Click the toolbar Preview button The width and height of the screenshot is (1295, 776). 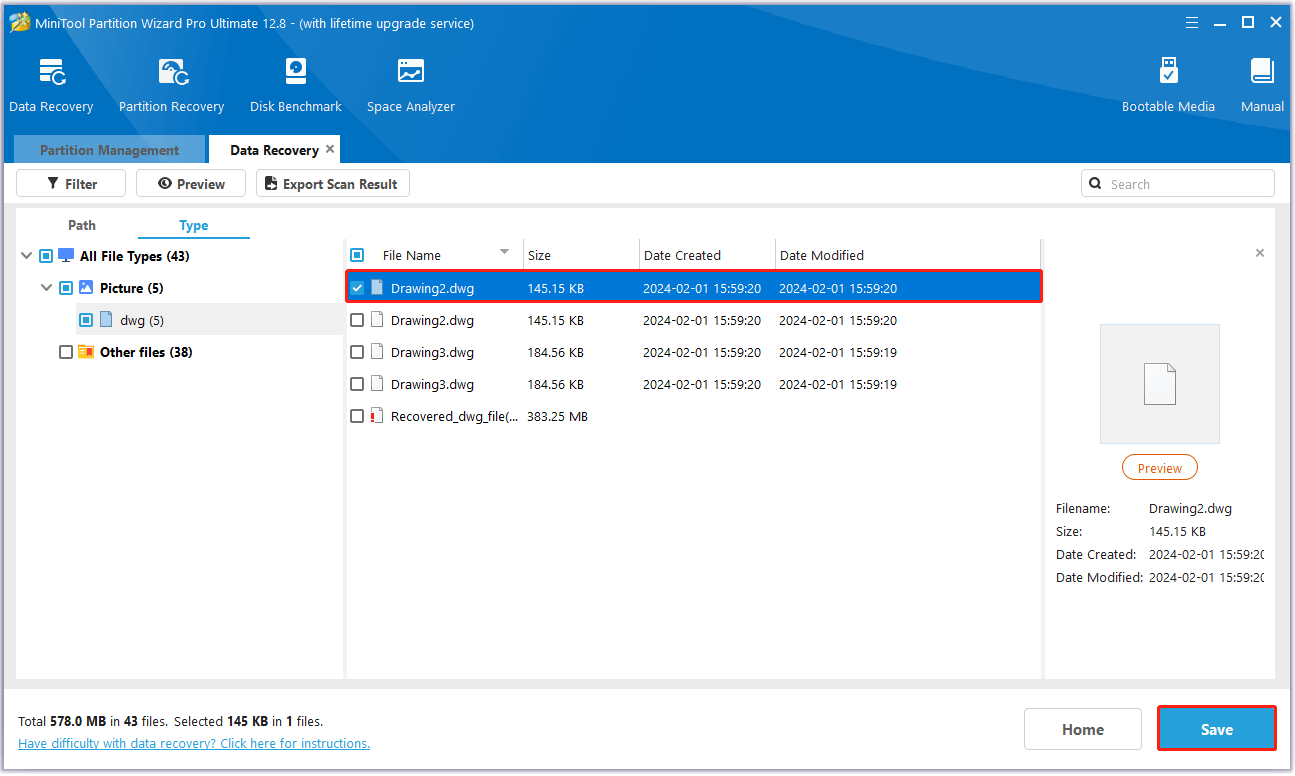pyautogui.click(x=191, y=184)
